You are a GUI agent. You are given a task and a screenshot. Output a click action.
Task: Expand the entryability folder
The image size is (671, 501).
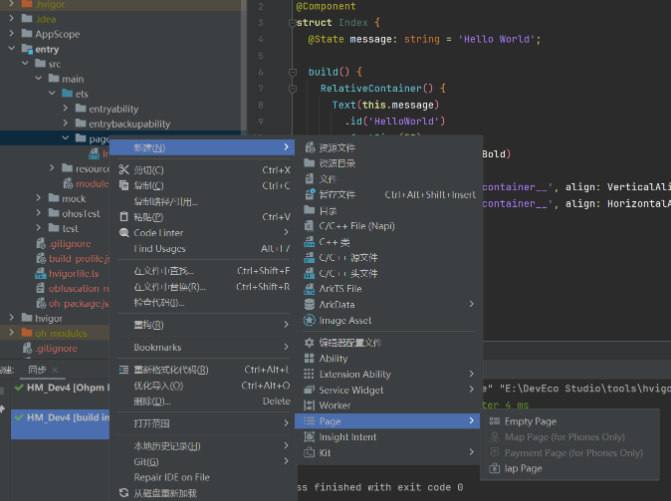pos(65,108)
